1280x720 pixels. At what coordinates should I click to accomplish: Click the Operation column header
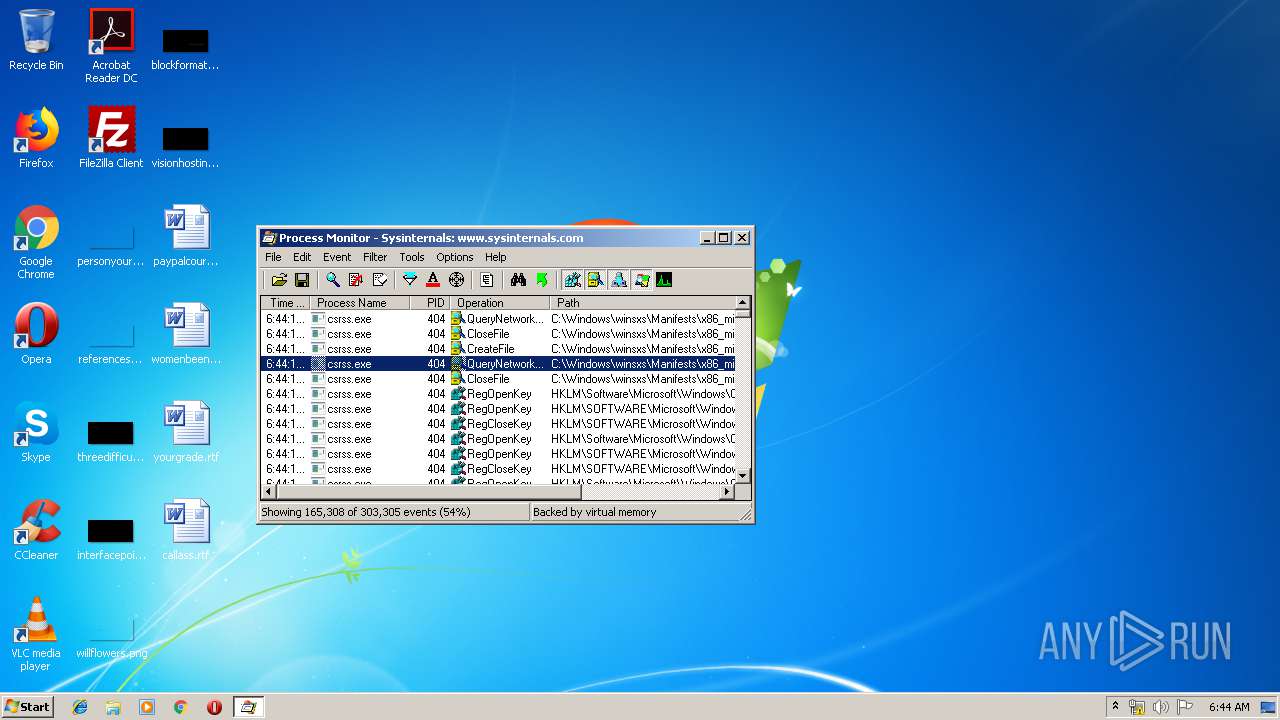click(x=499, y=303)
